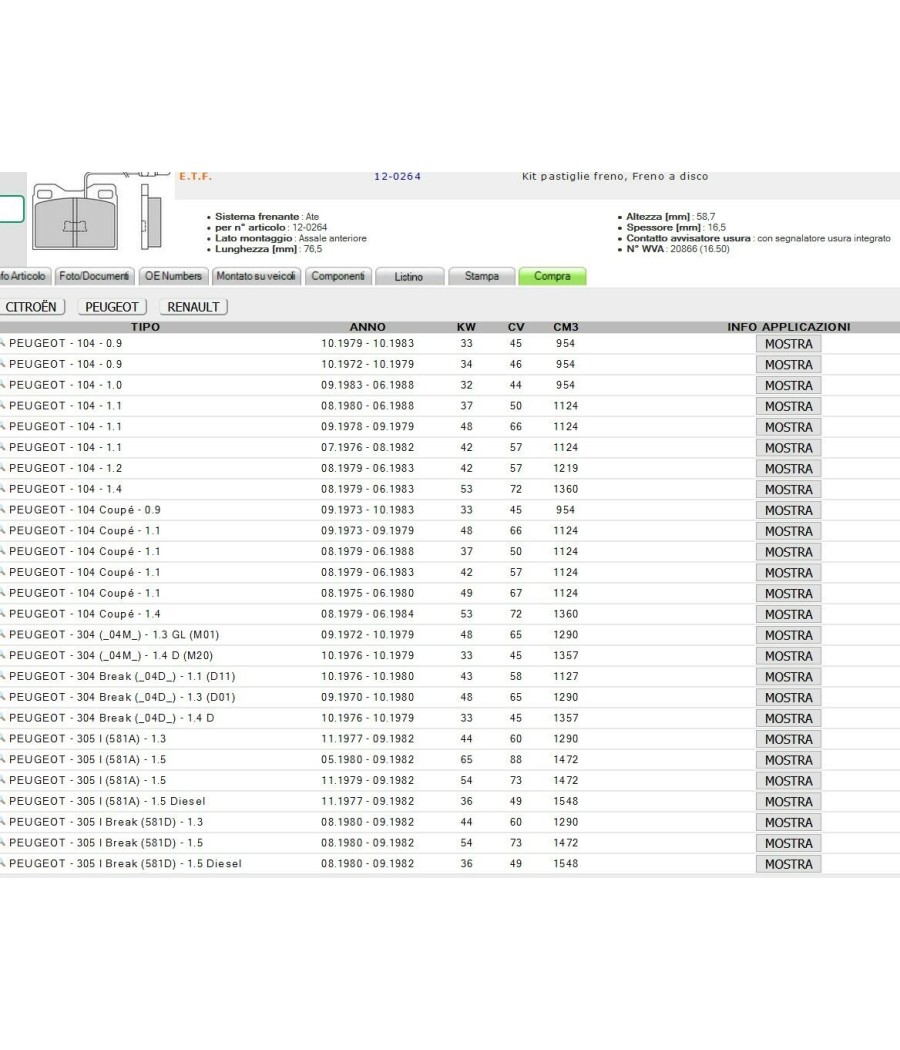
Task: Select the Montato su veicoli tab
Action: (256, 276)
